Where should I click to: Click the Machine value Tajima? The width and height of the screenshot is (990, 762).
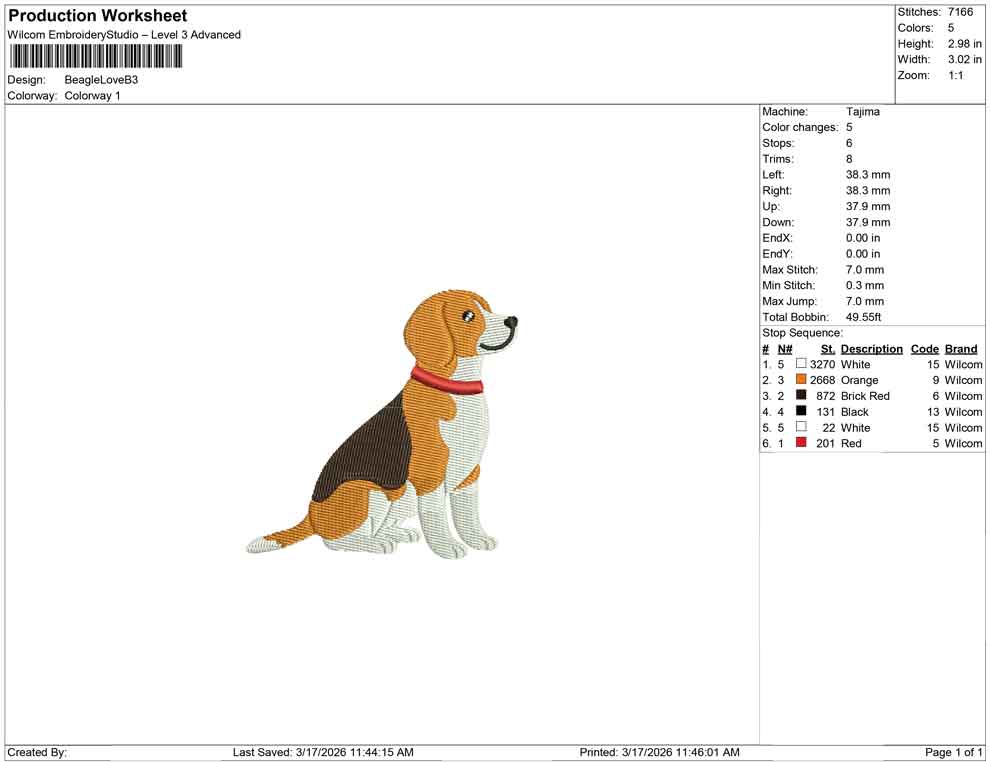click(x=862, y=112)
